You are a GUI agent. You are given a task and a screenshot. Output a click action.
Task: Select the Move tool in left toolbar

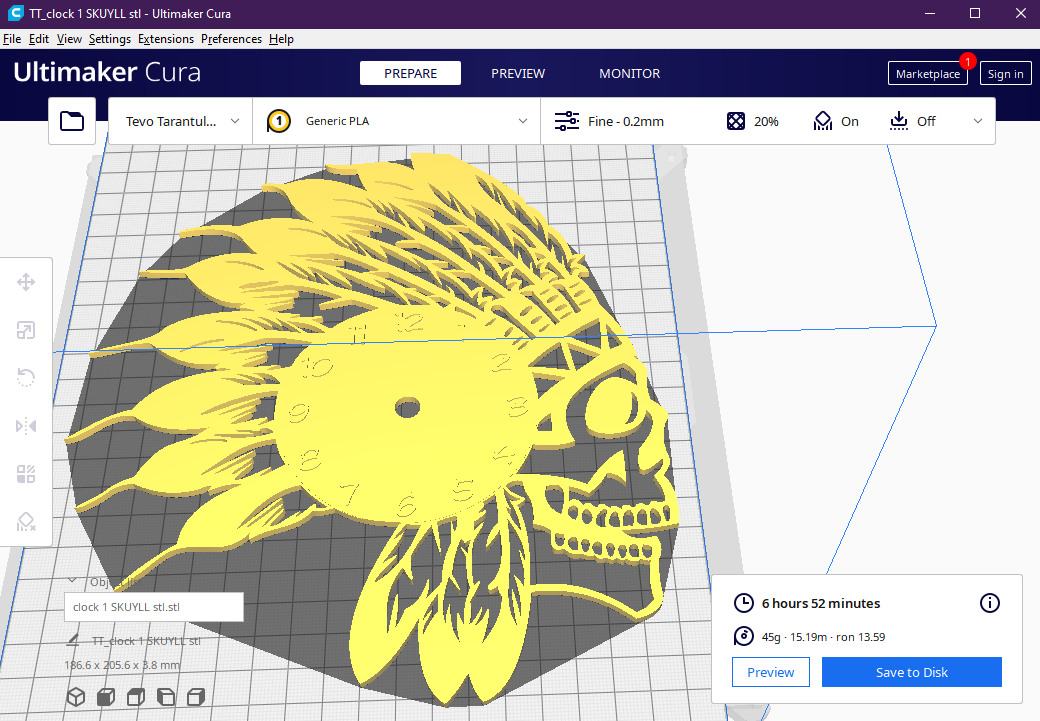(x=26, y=282)
